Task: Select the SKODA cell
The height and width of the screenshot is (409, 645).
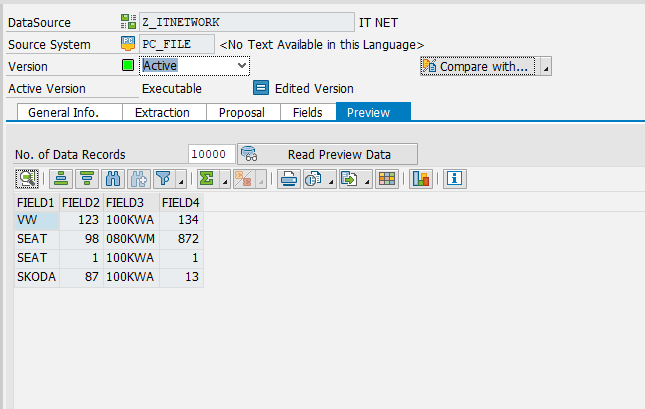Action: [37, 277]
